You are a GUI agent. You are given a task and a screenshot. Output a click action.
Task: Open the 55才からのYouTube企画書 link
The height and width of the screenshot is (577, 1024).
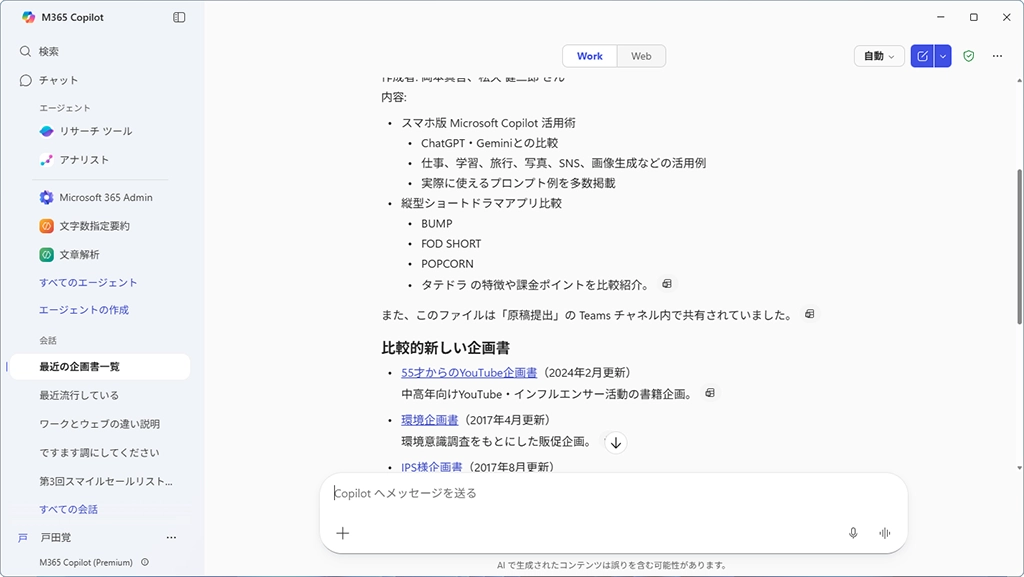pyautogui.click(x=469, y=373)
